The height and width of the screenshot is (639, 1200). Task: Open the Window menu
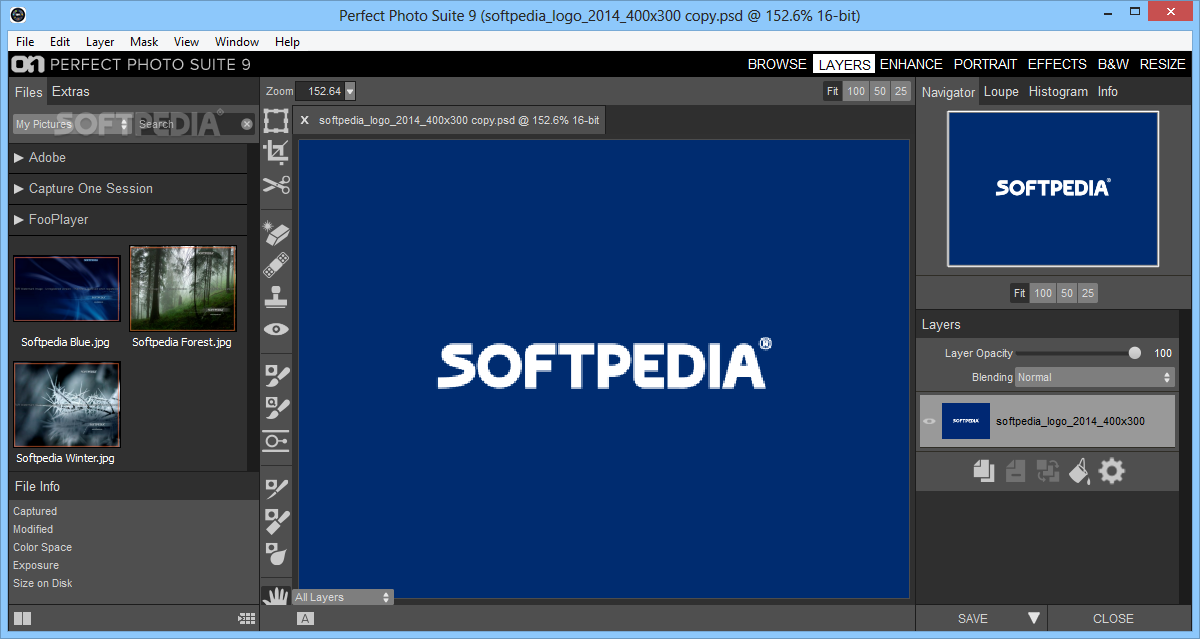pyautogui.click(x=237, y=42)
